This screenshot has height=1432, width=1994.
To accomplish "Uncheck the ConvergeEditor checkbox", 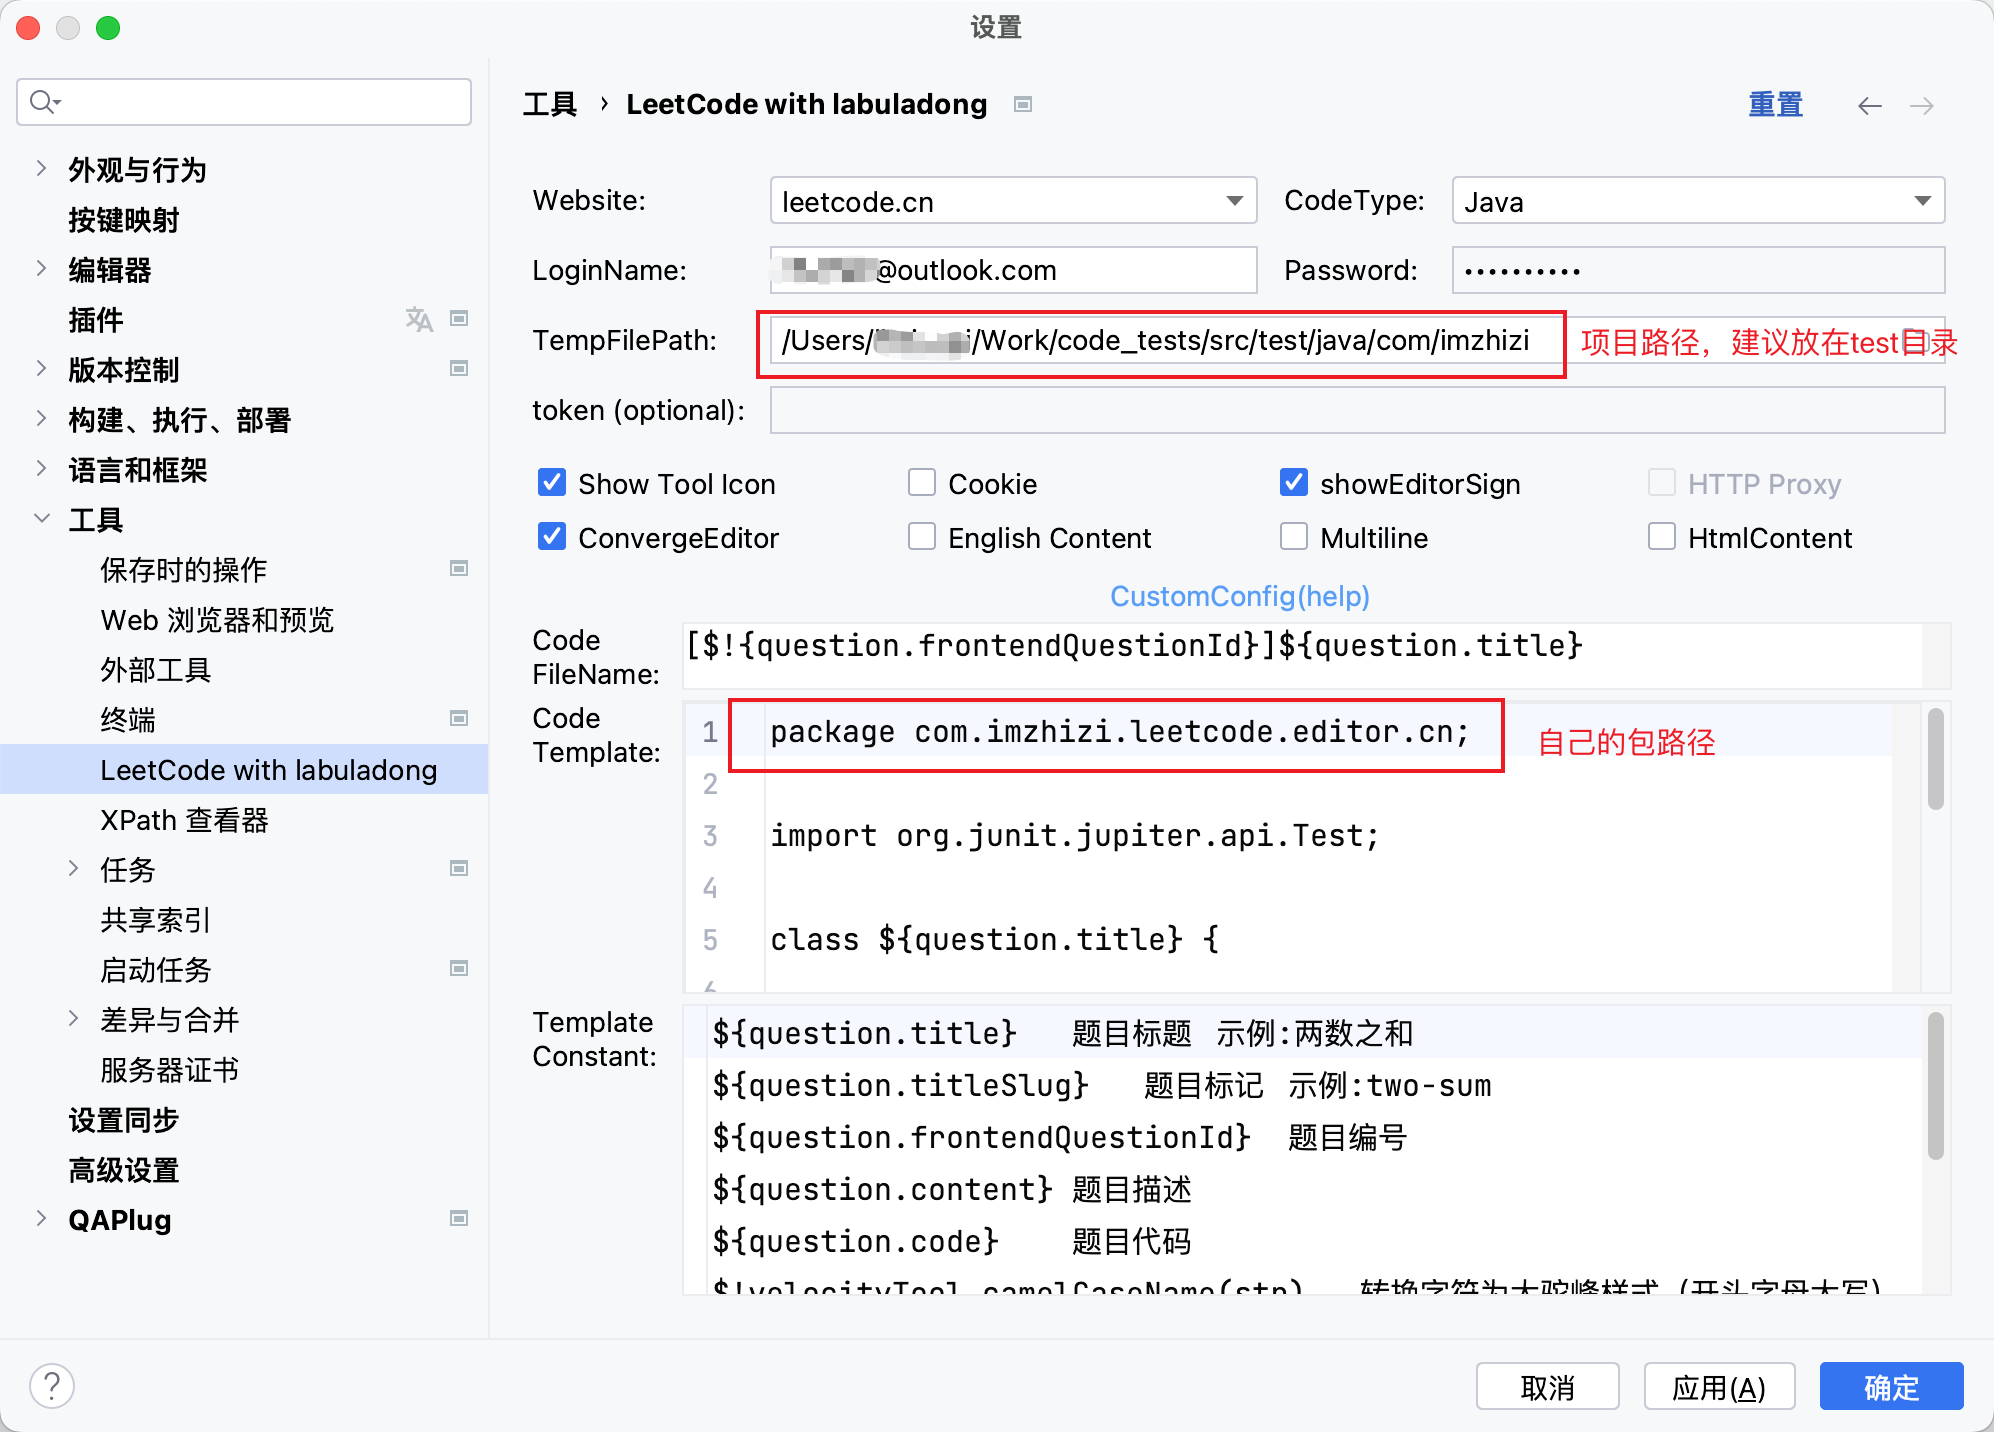I will point(552,537).
